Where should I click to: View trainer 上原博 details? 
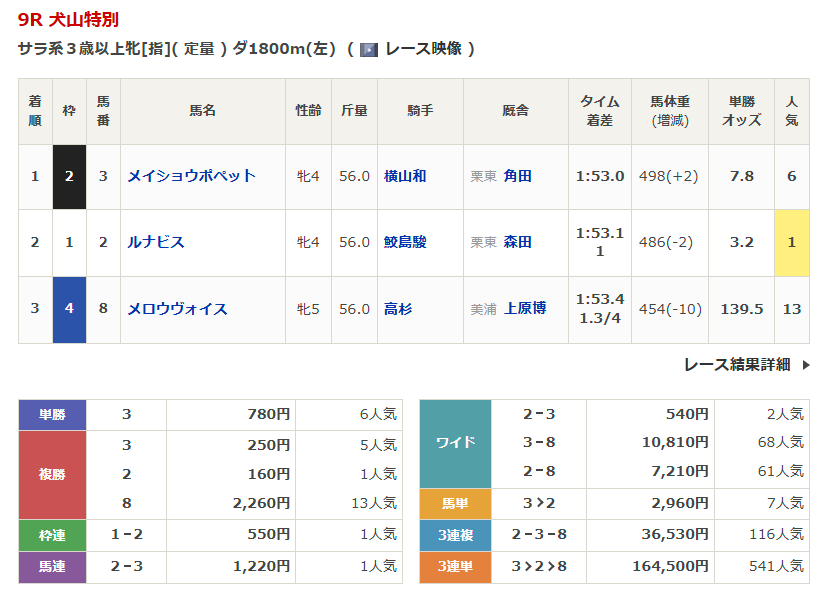pyautogui.click(x=525, y=309)
